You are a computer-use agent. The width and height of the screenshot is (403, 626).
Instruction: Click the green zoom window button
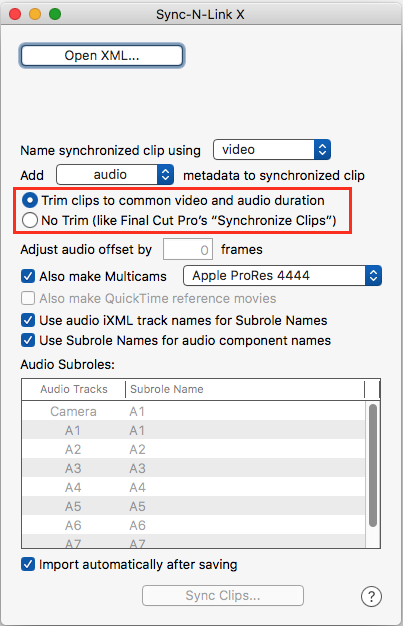point(55,14)
